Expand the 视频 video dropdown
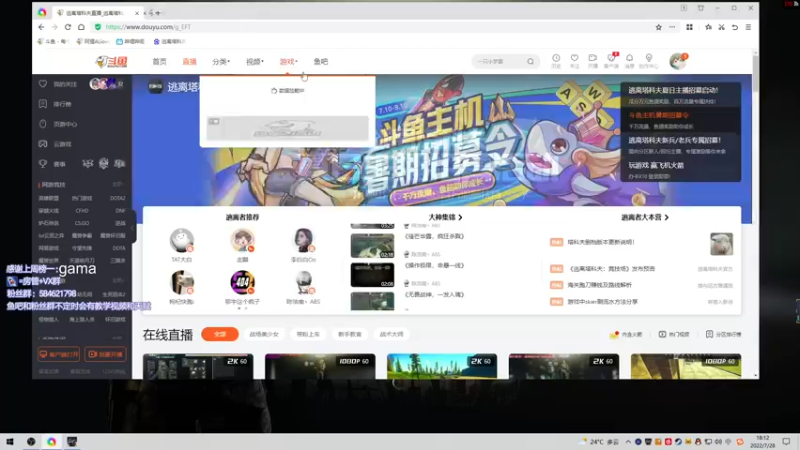The height and width of the screenshot is (450, 800). click(255, 61)
